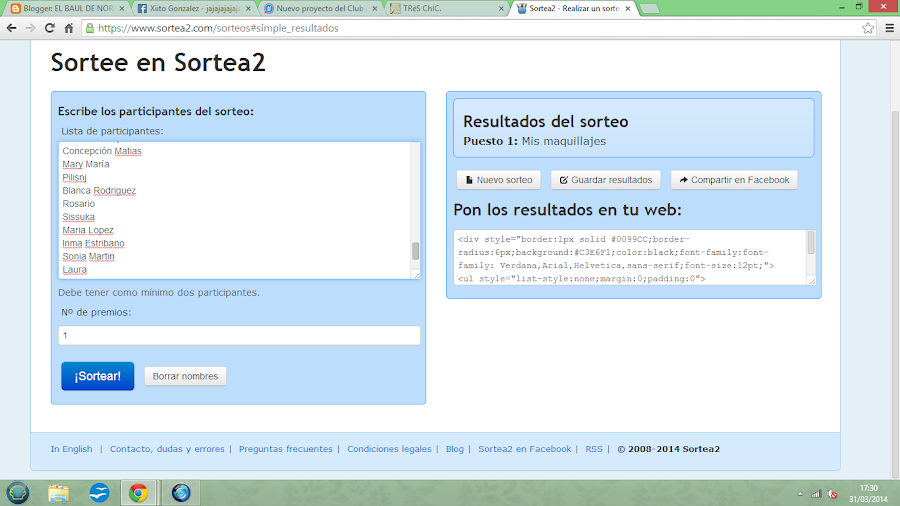Switch to the TRèS ChIC tab
Image resolution: width=900 pixels, height=506 pixels.
tap(445, 9)
